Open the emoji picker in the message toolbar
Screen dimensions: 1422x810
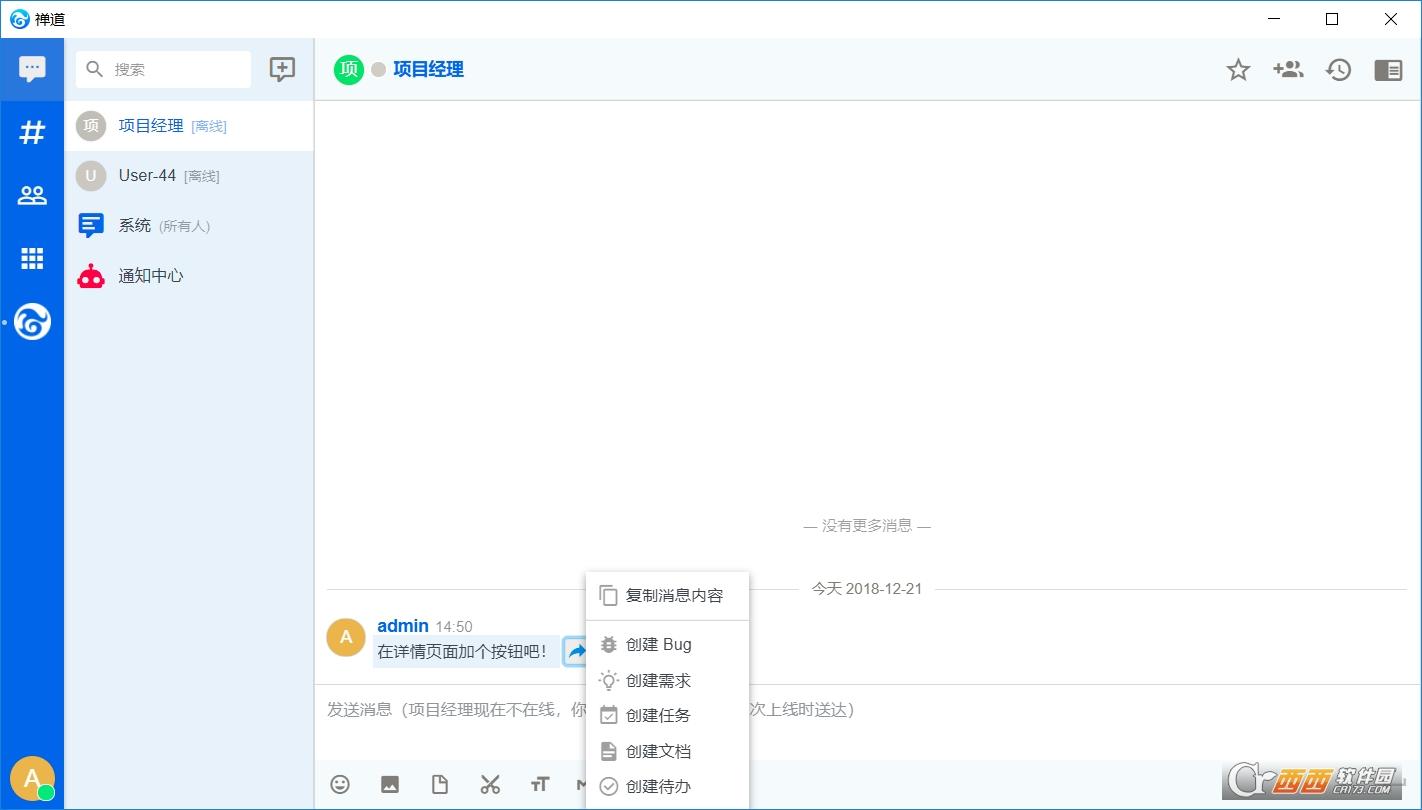pyautogui.click(x=340, y=785)
